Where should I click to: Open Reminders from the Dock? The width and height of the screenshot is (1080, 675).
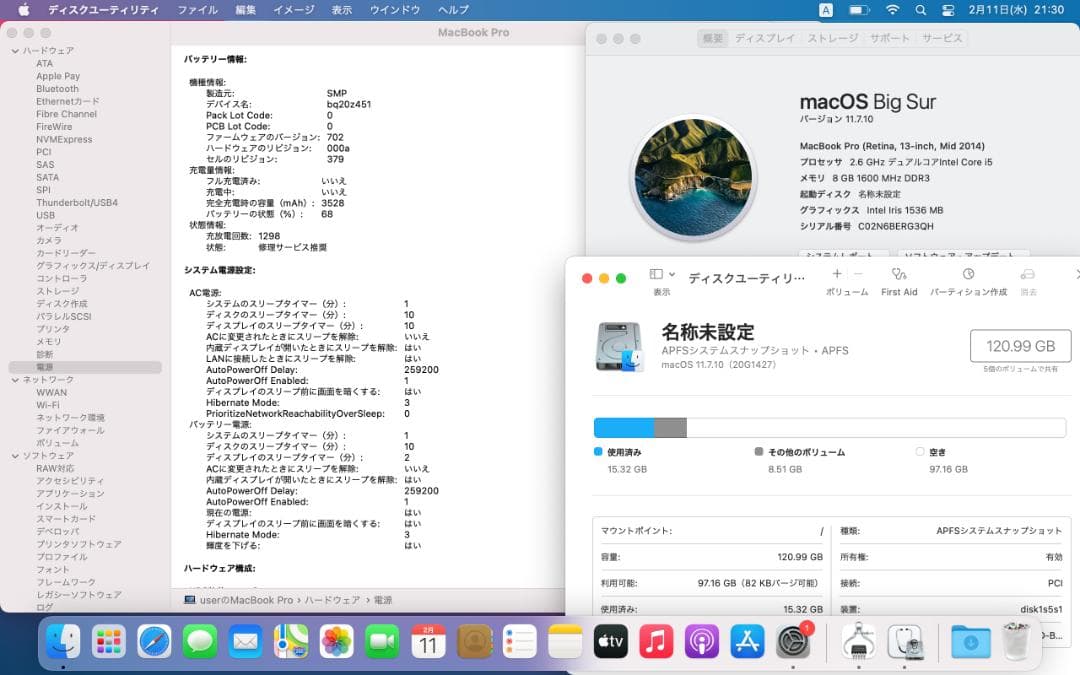point(519,641)
